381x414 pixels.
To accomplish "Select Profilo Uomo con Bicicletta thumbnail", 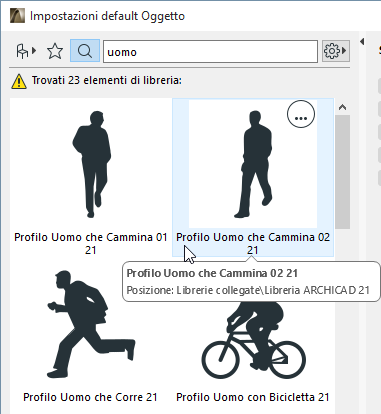I will (x=253, y=340).
